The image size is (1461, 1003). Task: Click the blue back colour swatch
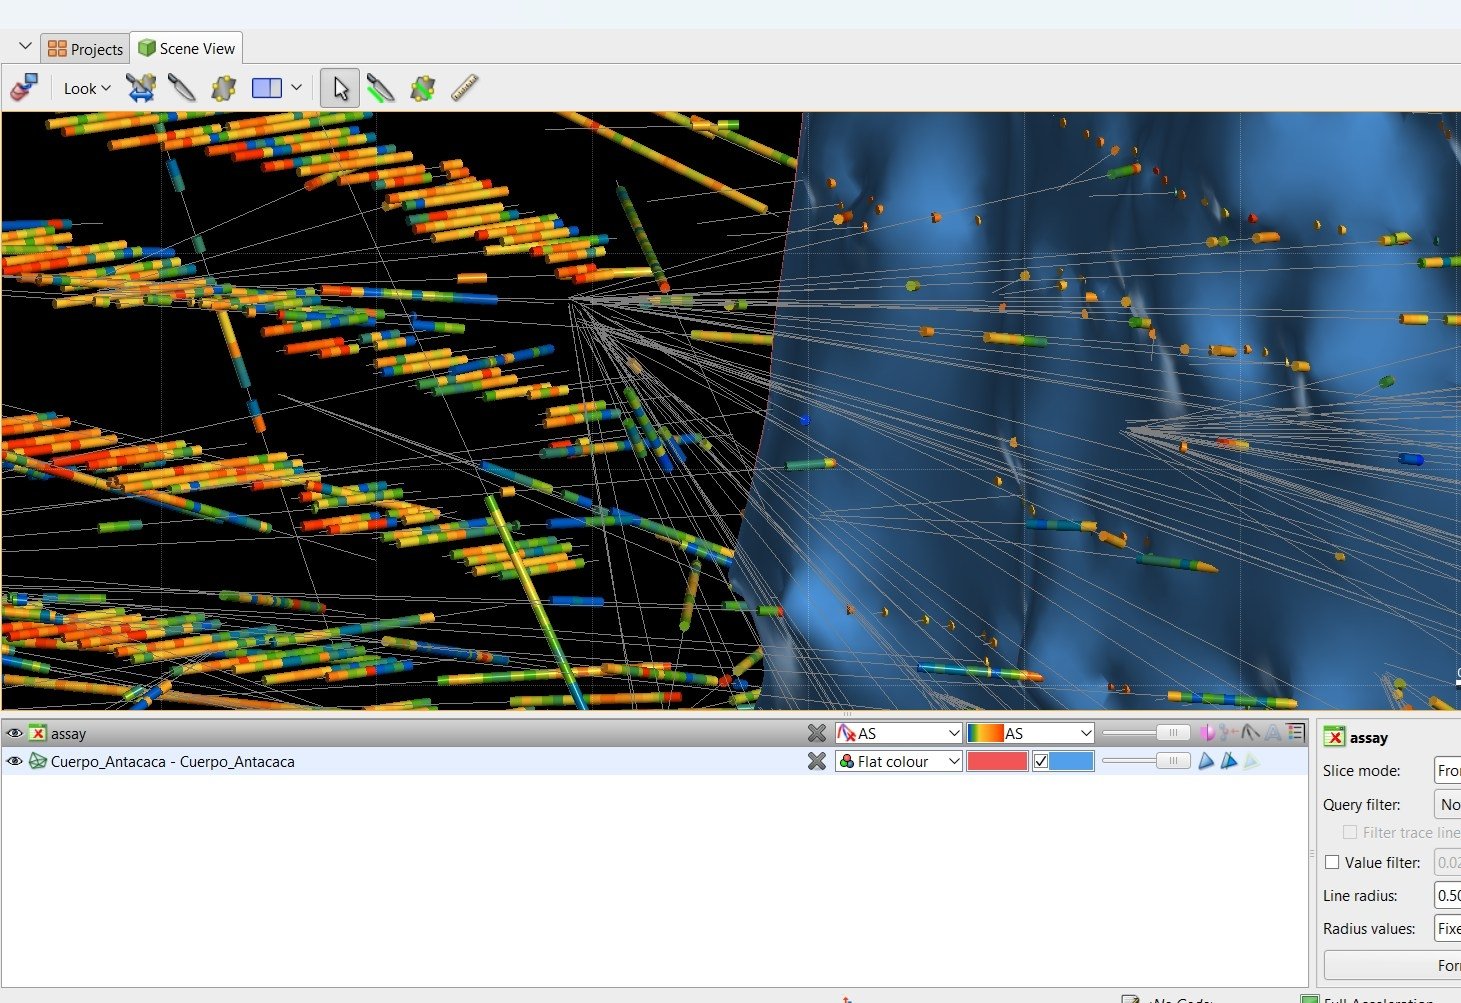tap(1071, 761)
